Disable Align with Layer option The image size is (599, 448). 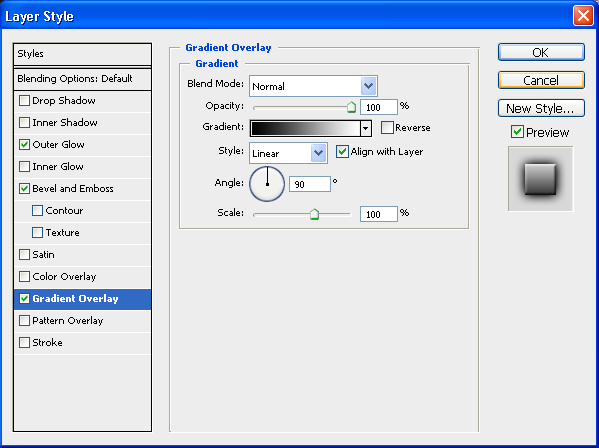[342, 152]
